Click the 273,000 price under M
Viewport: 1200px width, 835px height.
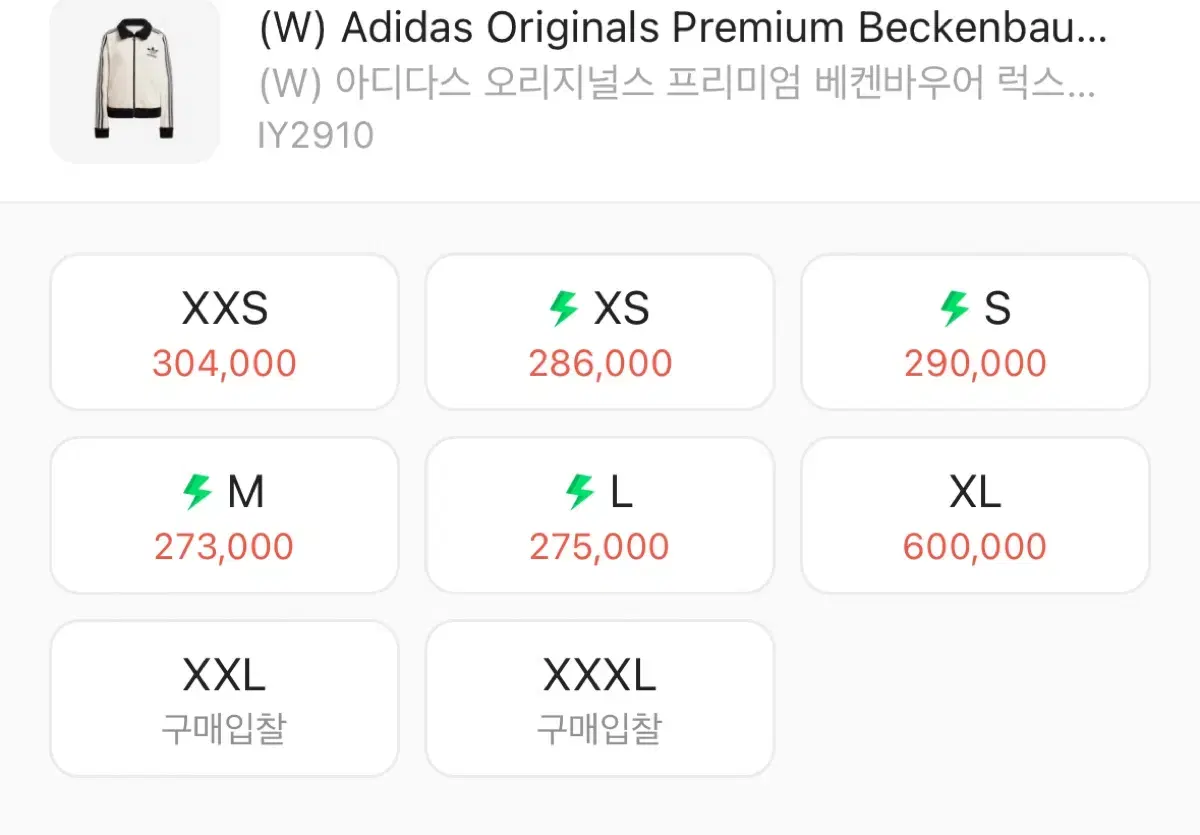[224, 547]
